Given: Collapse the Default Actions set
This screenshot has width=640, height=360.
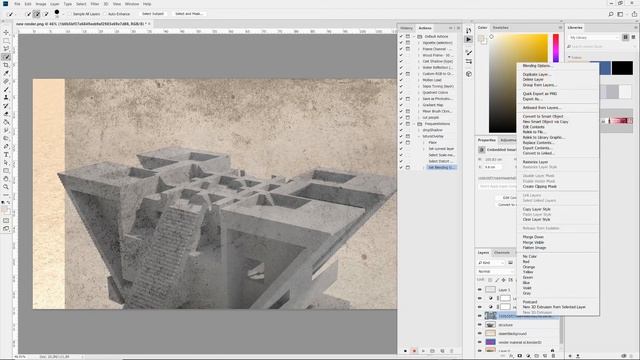Looking at the screenshot, I should pyautogui.click(x=414, y=36).
